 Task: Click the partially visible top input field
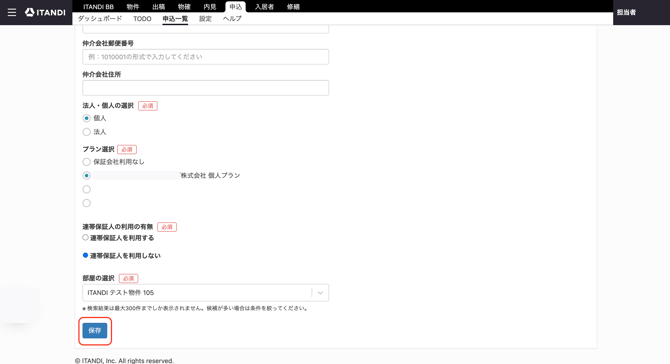pos(206,29)
